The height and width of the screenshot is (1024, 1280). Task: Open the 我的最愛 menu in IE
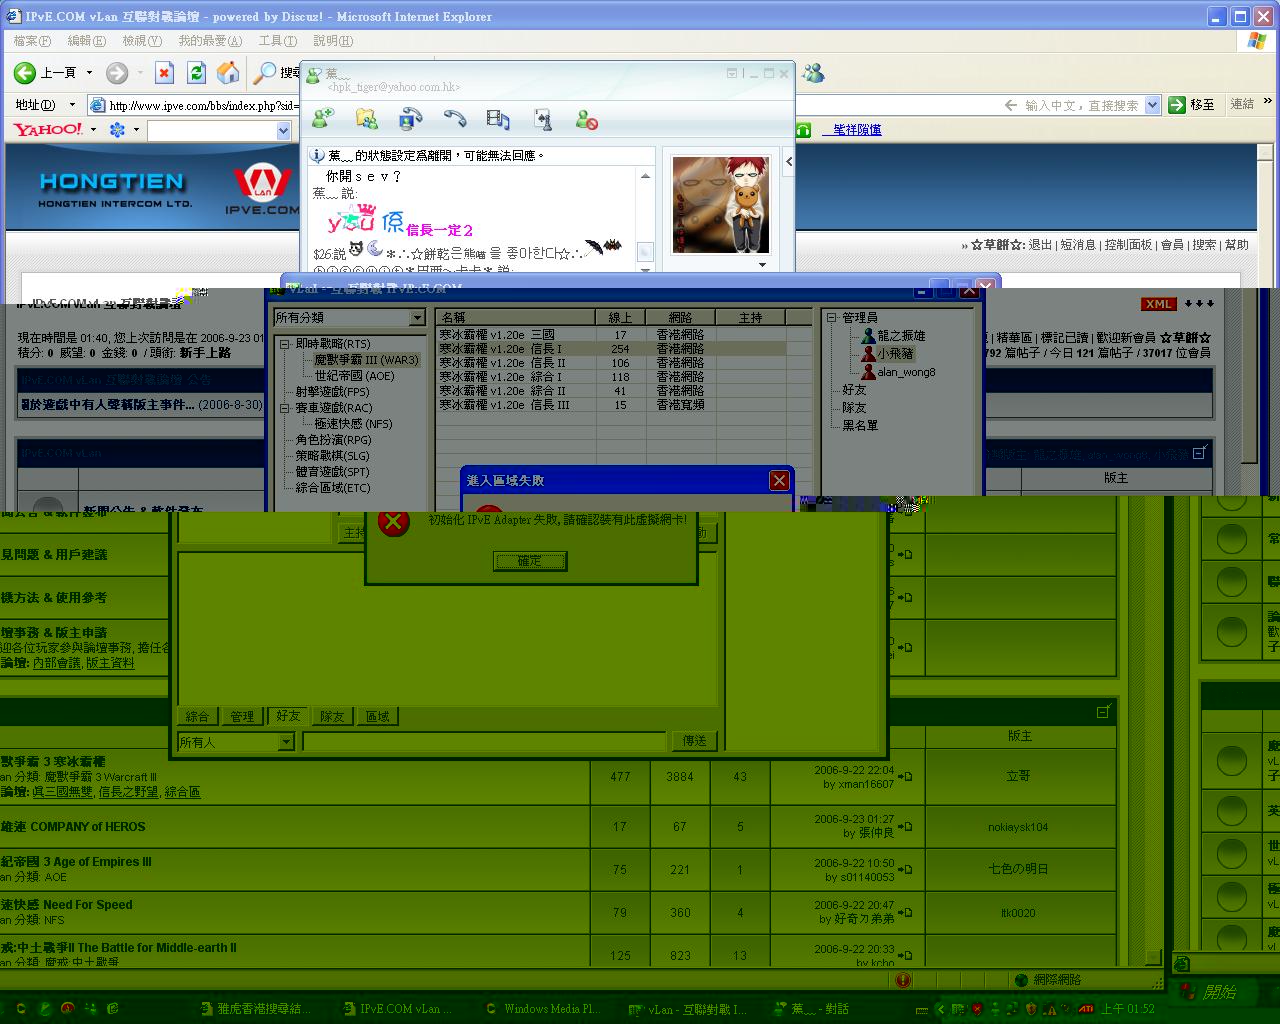point(210,41)
